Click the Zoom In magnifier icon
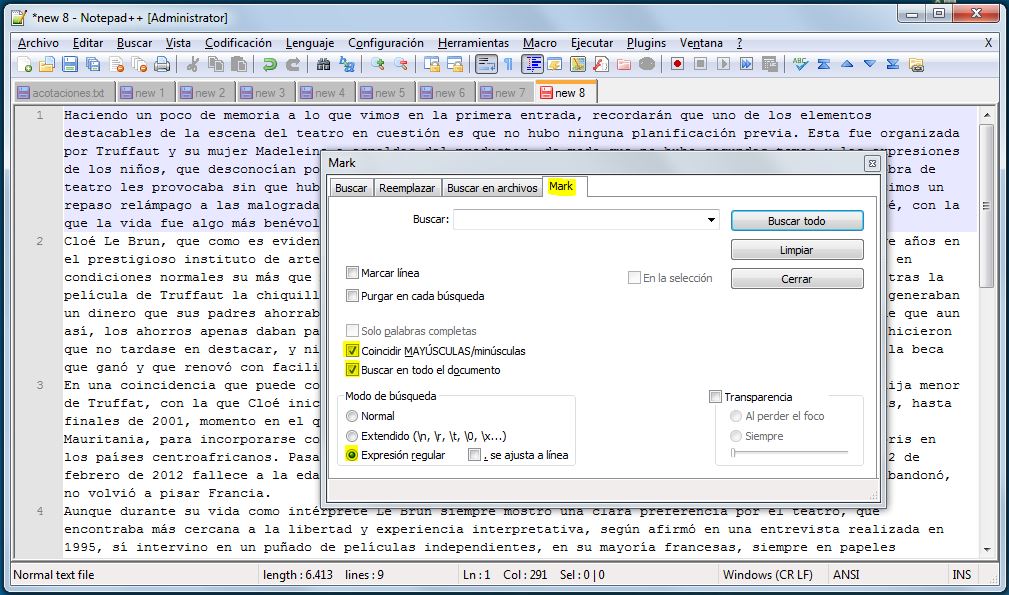1009x595 pixels. tap(377, 64)
